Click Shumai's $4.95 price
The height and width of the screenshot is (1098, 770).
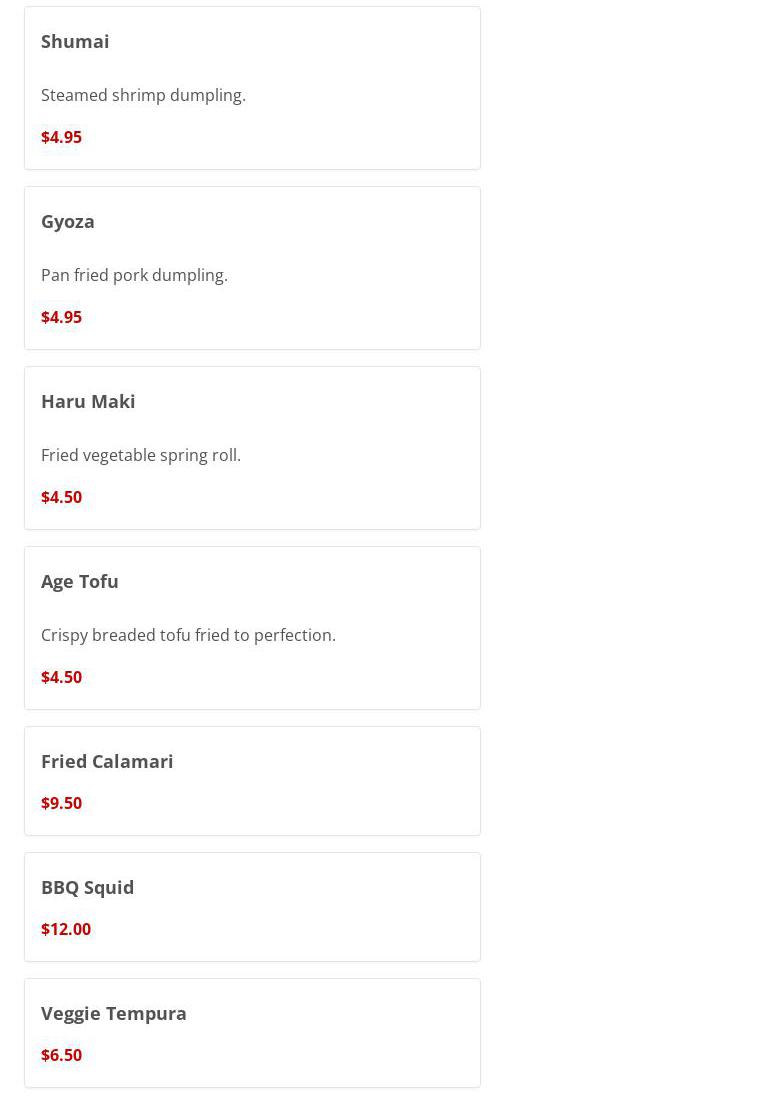61,137
